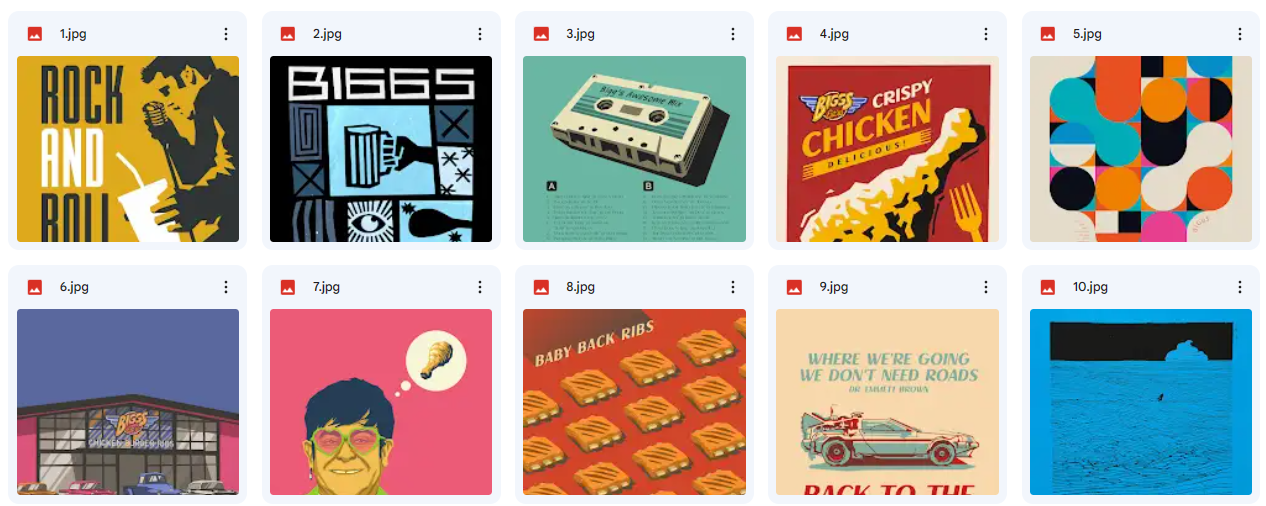Select the Baby Back Ribs thumbnail
Viewport: 1266px width, 506px height.
634,402
